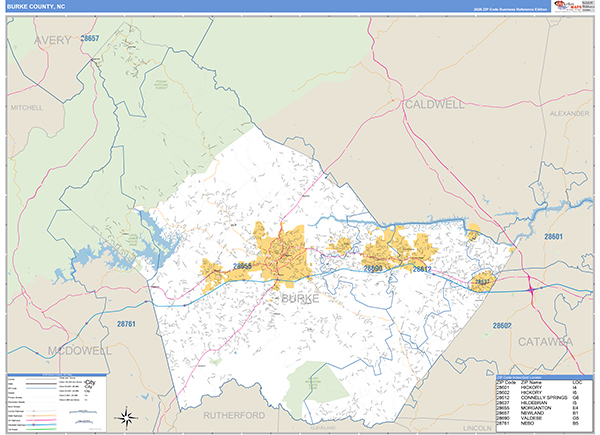The width and height of the screenshot is (600, 435).
Task: Click the 28690 ZIP label on the map
Action: (x=373, y=268)
